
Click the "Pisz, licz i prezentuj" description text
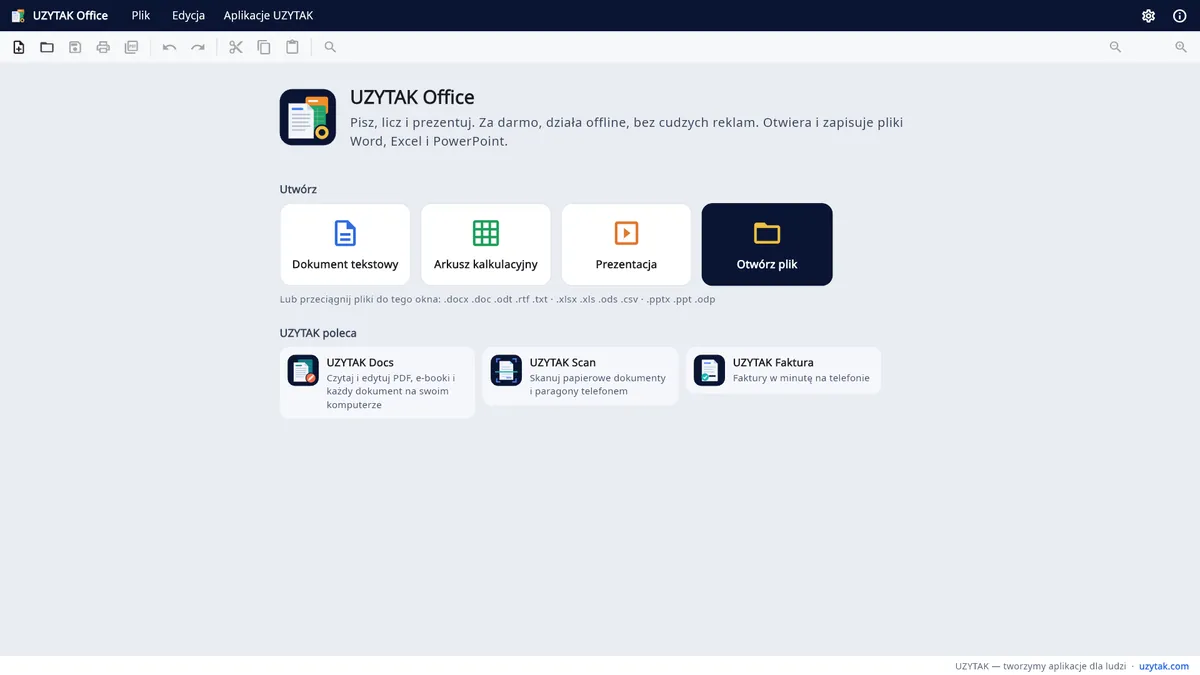click(x=626, y=132)
